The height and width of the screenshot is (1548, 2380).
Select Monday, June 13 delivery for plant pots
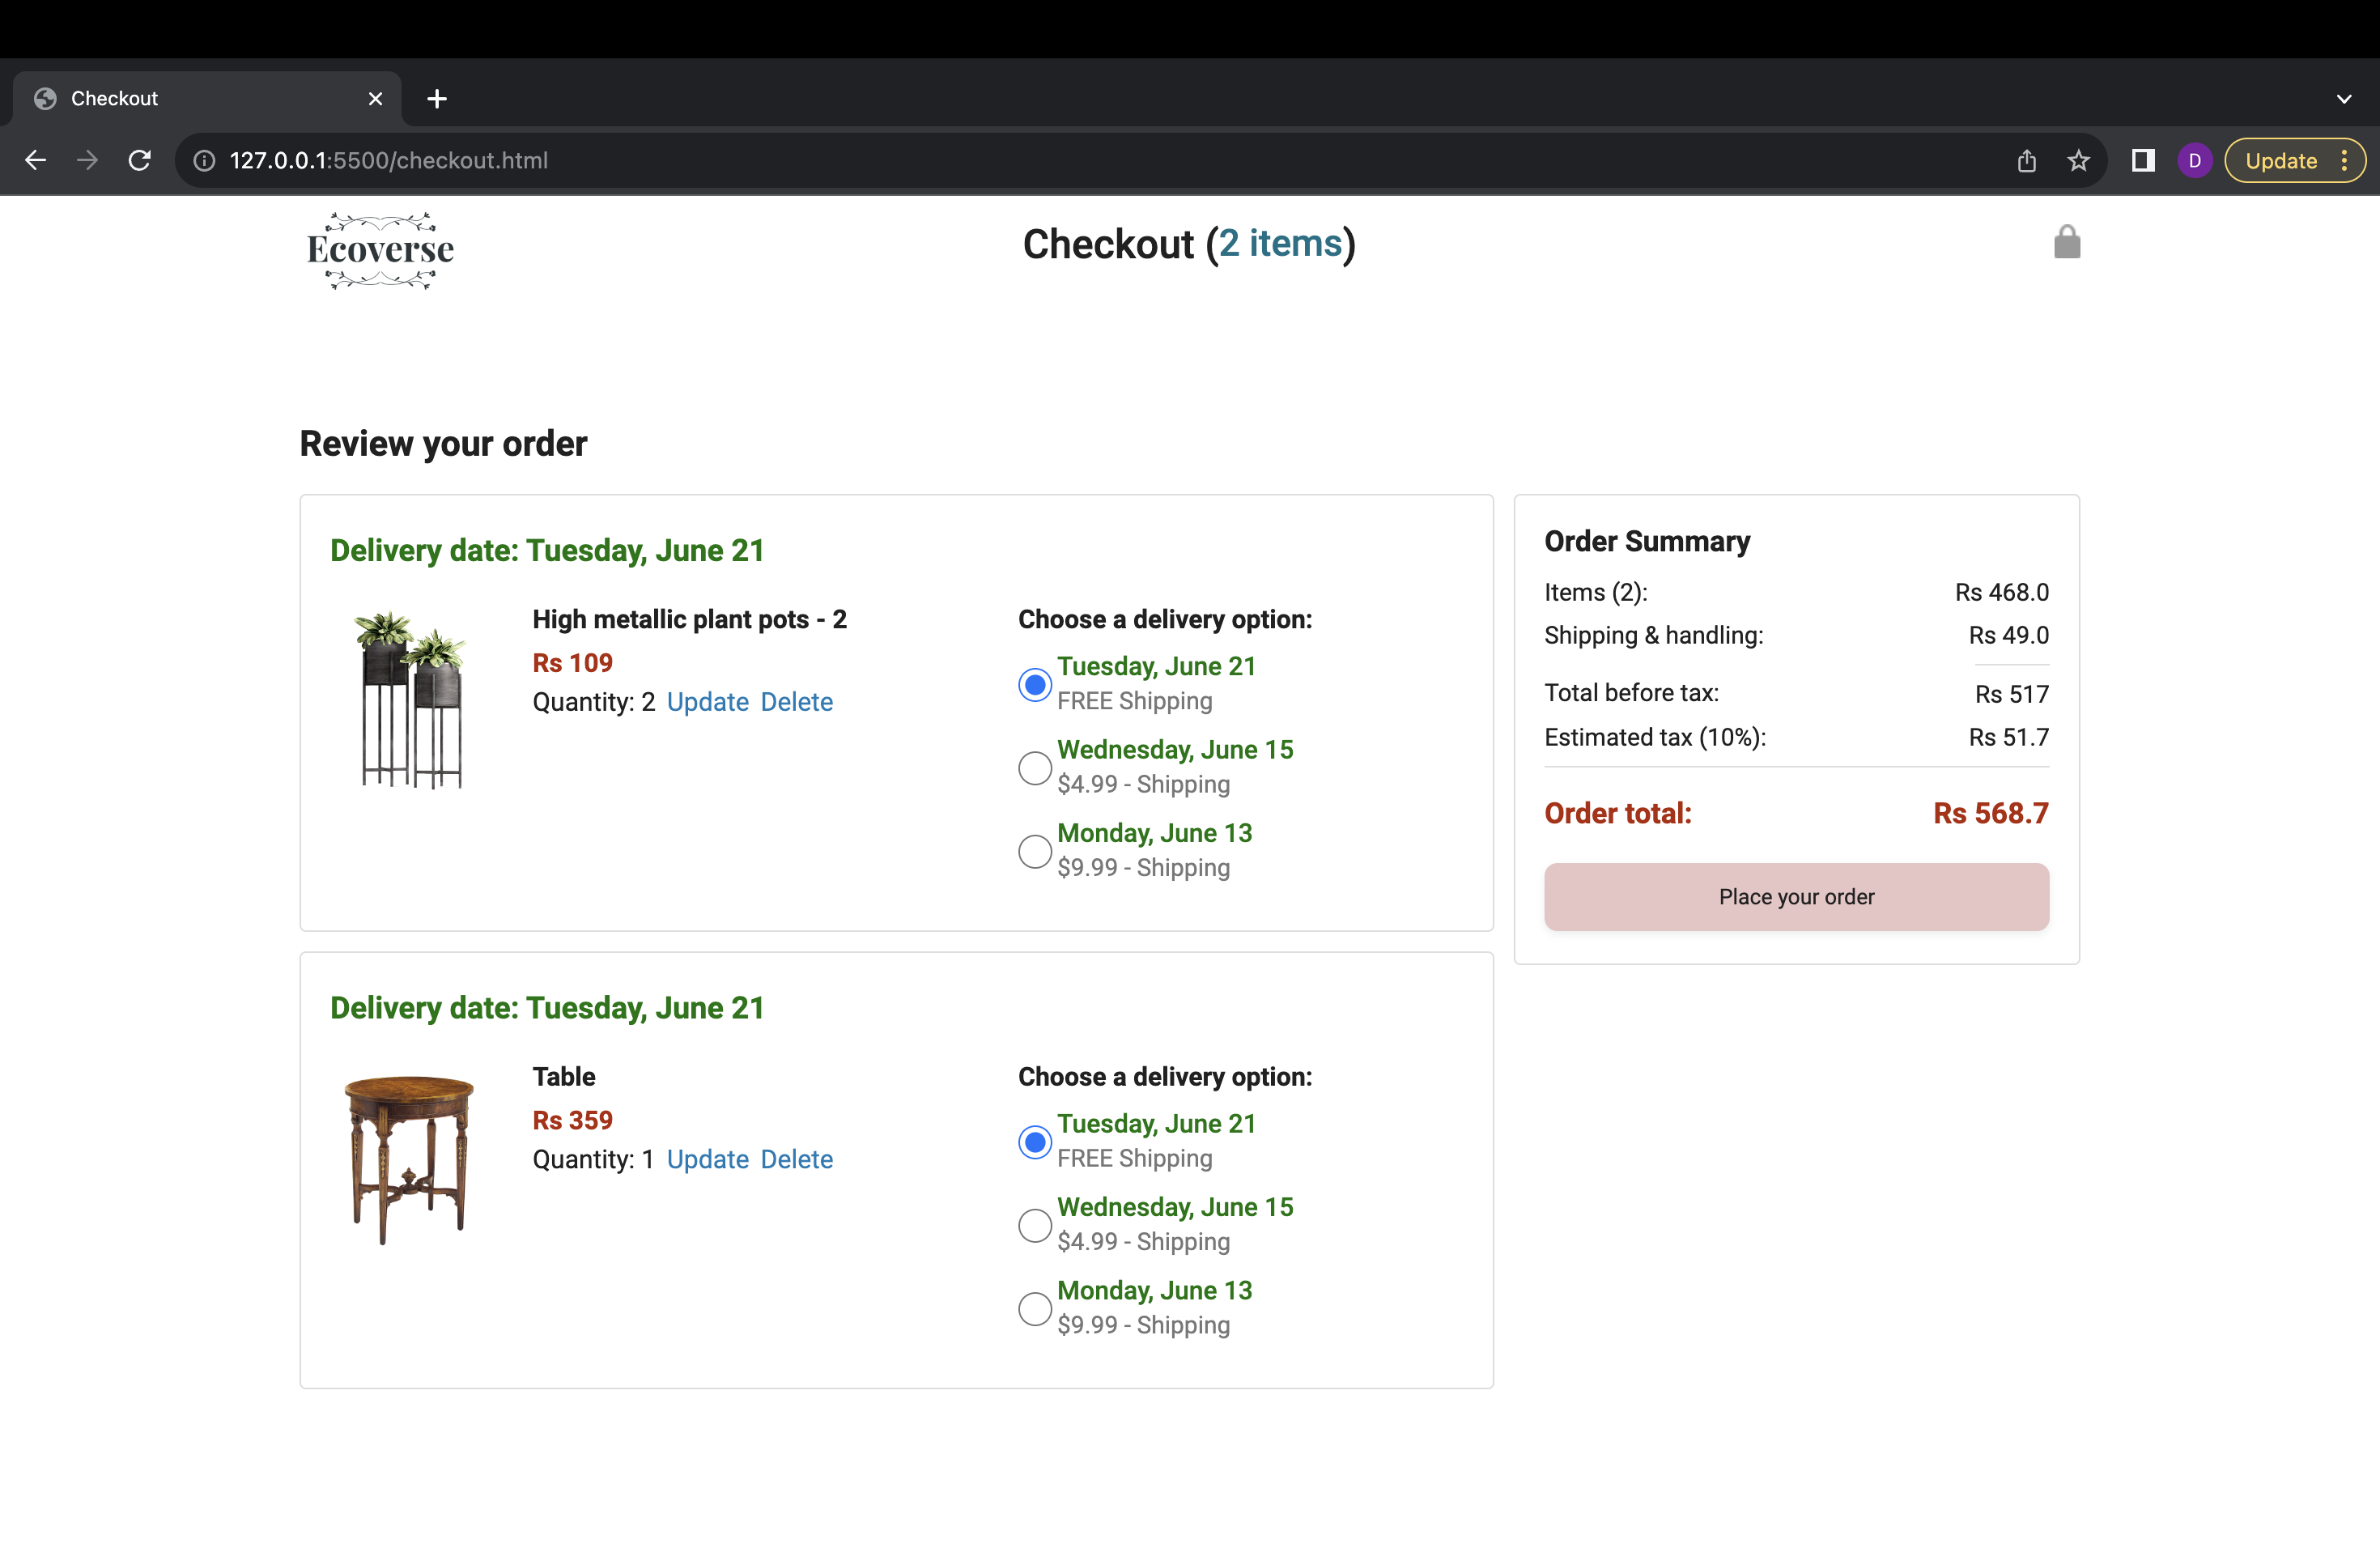[1034, 851]
